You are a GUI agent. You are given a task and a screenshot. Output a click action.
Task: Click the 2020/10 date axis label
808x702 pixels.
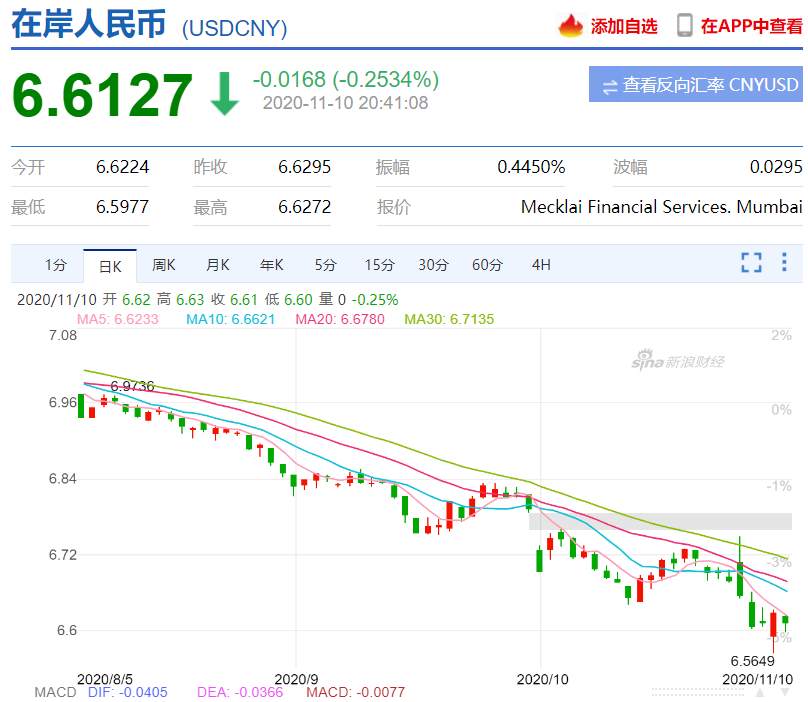pyautogui.click(x=543, y=679)
